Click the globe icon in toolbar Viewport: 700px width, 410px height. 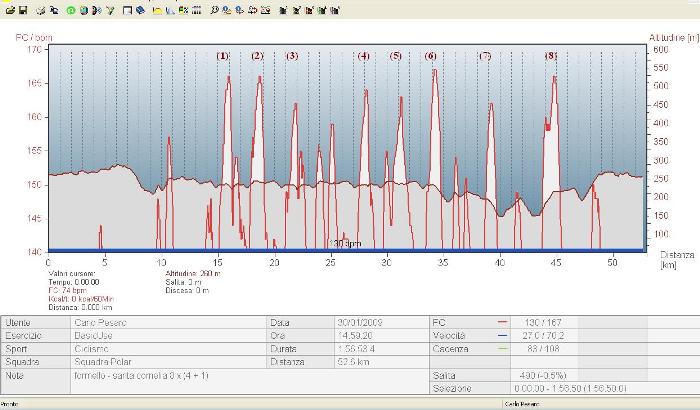(x=82, y=10)
